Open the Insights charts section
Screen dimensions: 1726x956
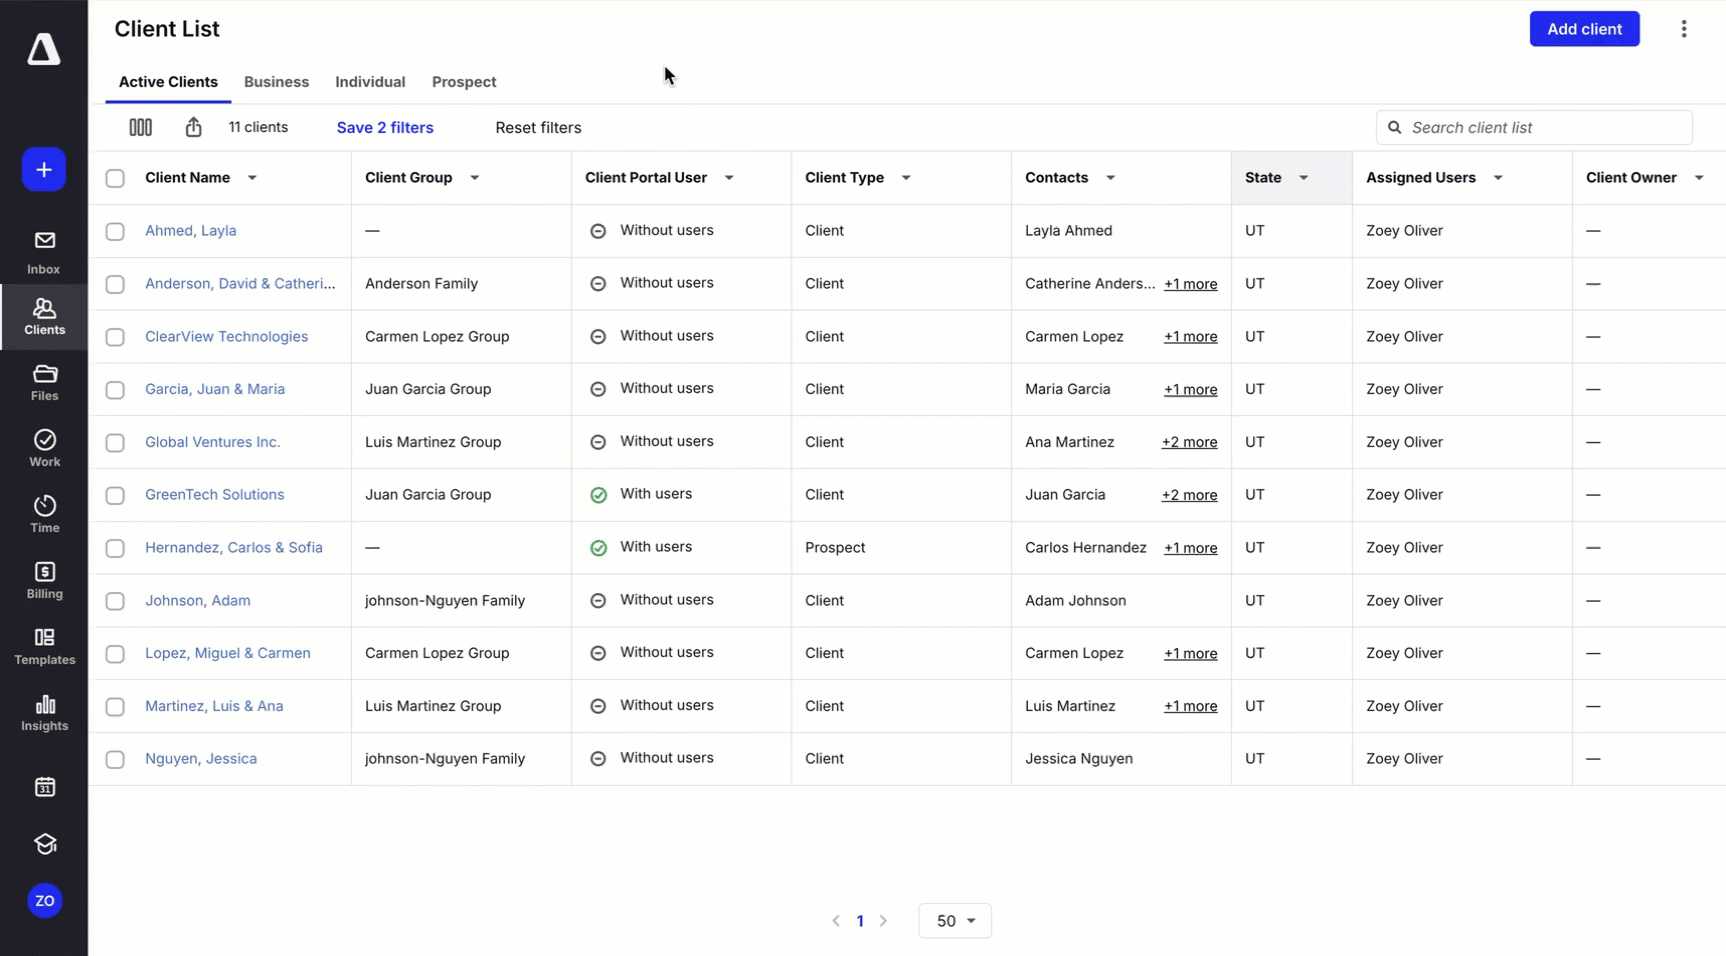point(44,713)
